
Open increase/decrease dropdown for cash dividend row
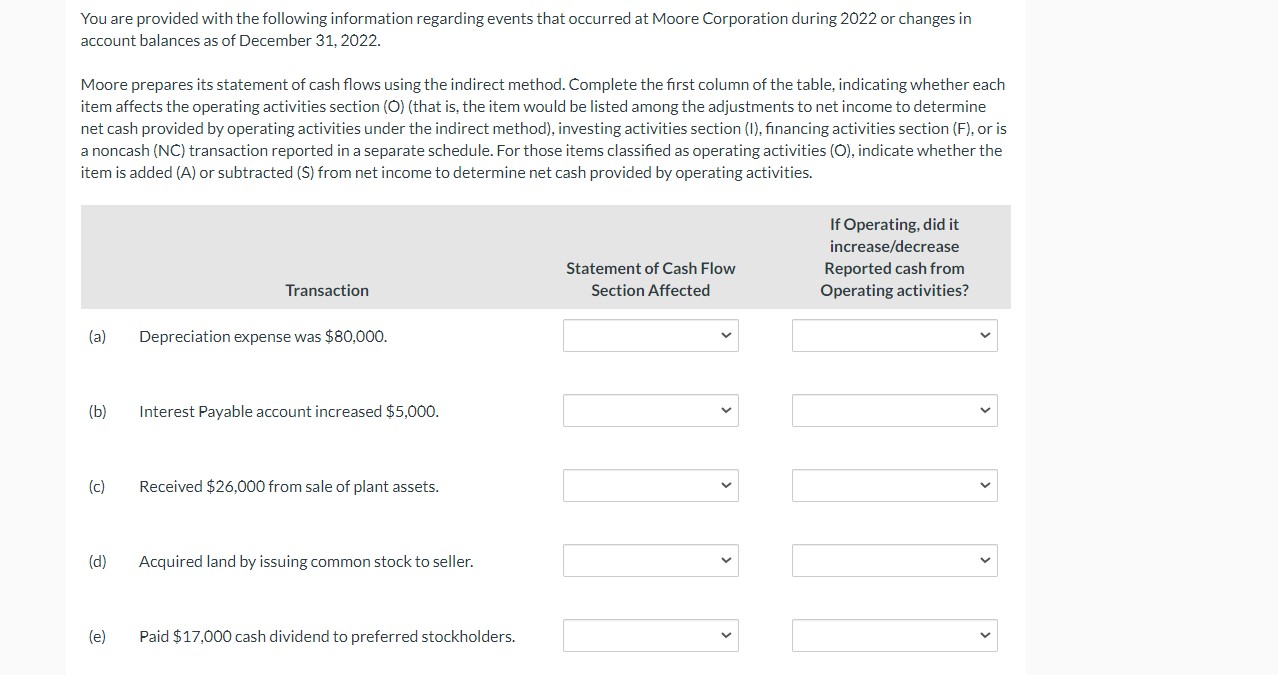[895, 636]
